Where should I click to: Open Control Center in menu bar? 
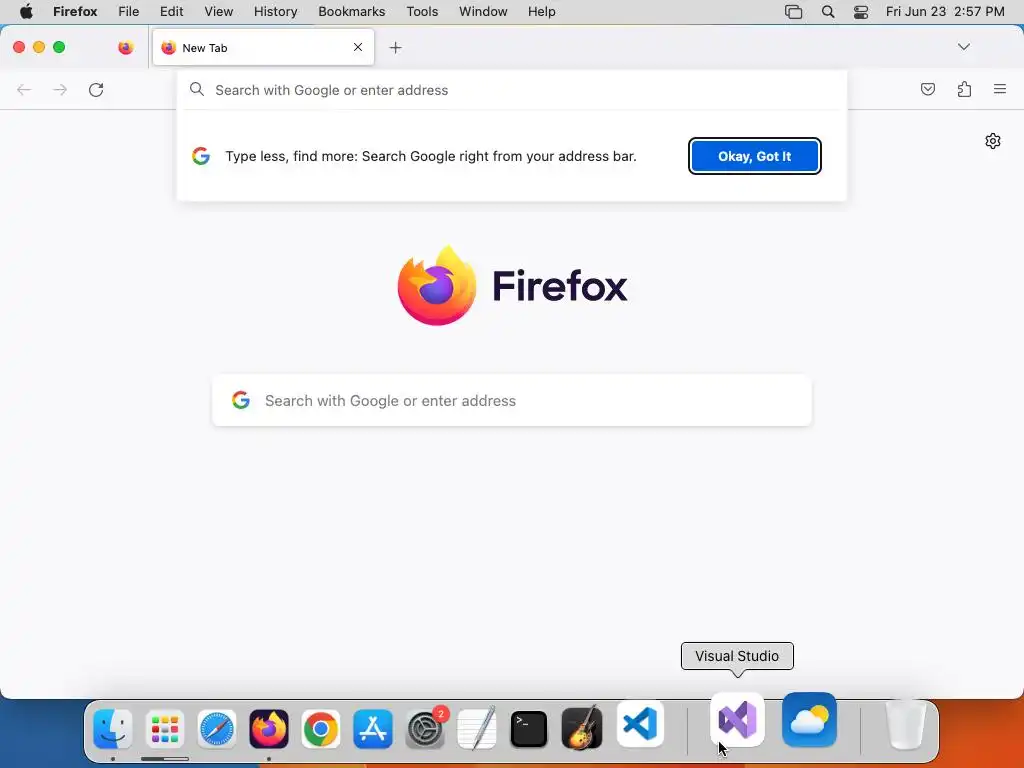tap(861, 12)
